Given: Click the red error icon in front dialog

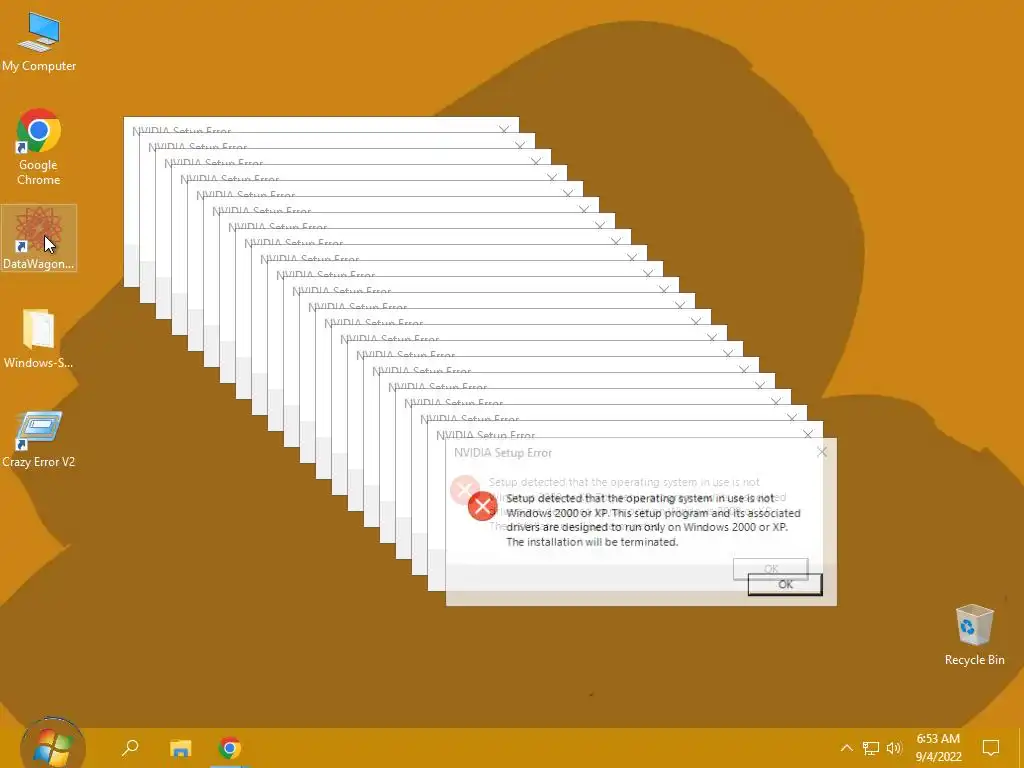Looking at the screenshot, I should tap(483, 506).
